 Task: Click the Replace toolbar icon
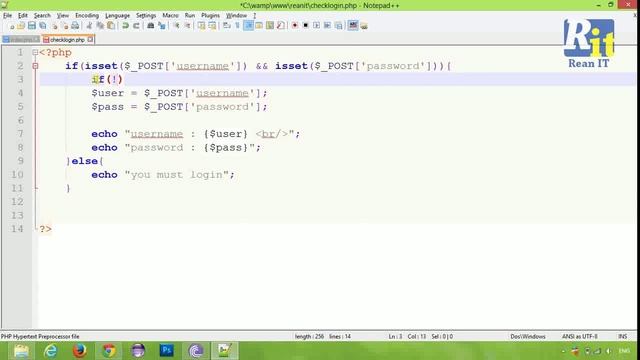[162, 26]
